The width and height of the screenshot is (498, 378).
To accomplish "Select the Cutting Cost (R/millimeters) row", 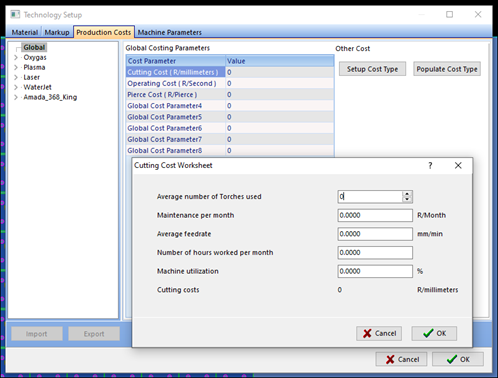I will coord(230,72).
